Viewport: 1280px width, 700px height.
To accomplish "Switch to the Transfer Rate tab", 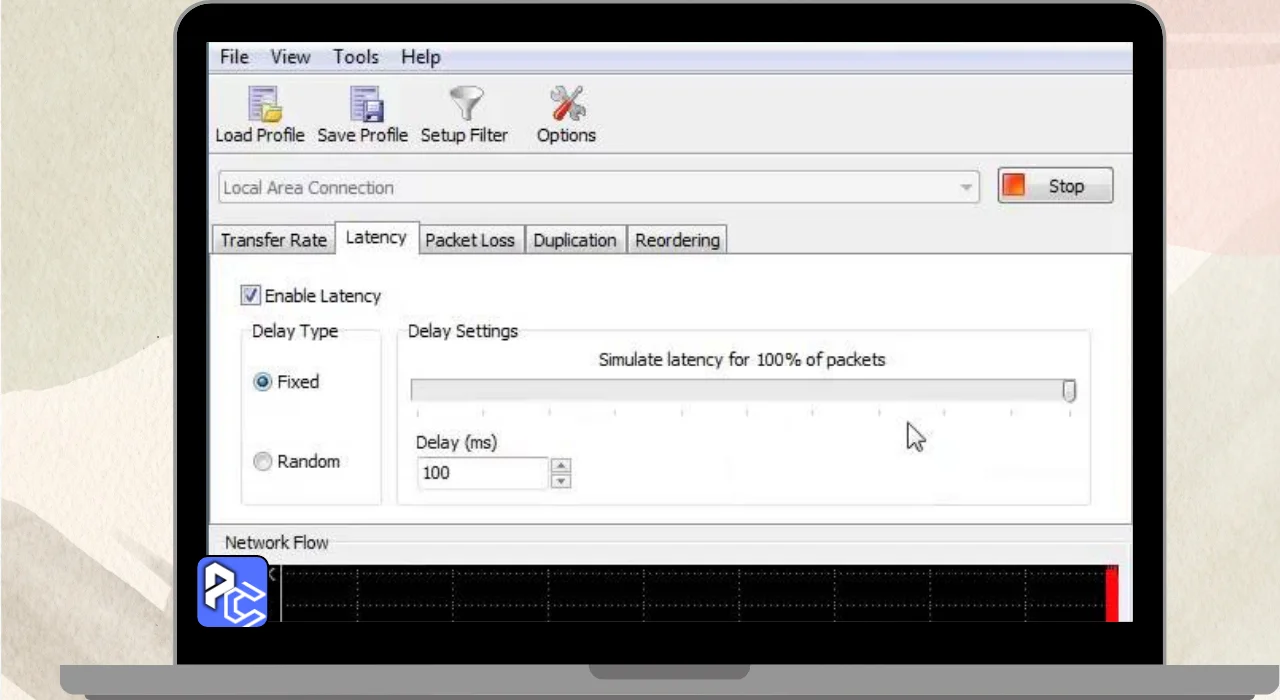I will (x=274, y=240).
